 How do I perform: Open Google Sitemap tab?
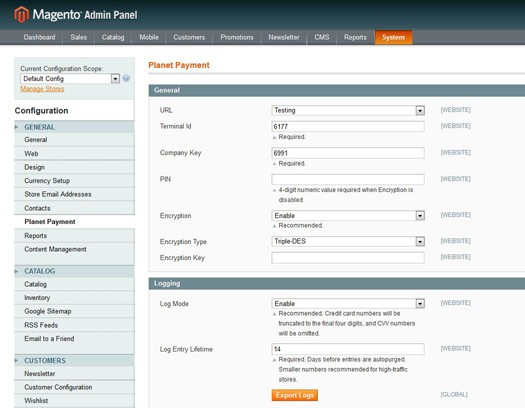[x=74, y=311]
